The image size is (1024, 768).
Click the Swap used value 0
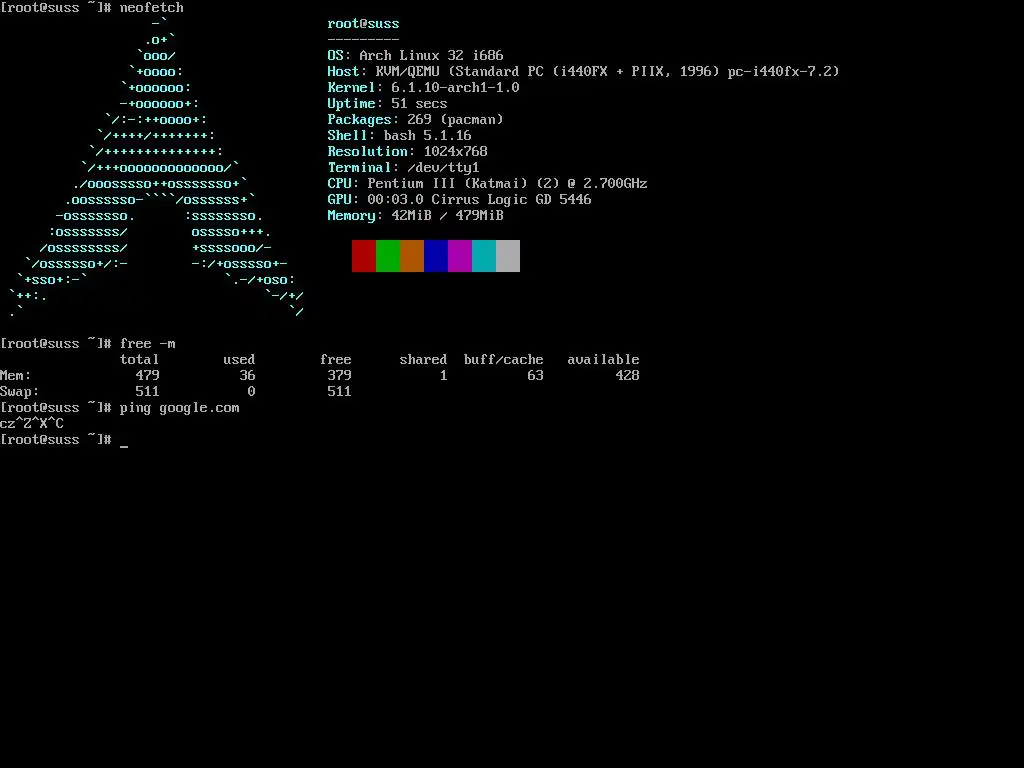pyautogui.click(x=251, y=391)
